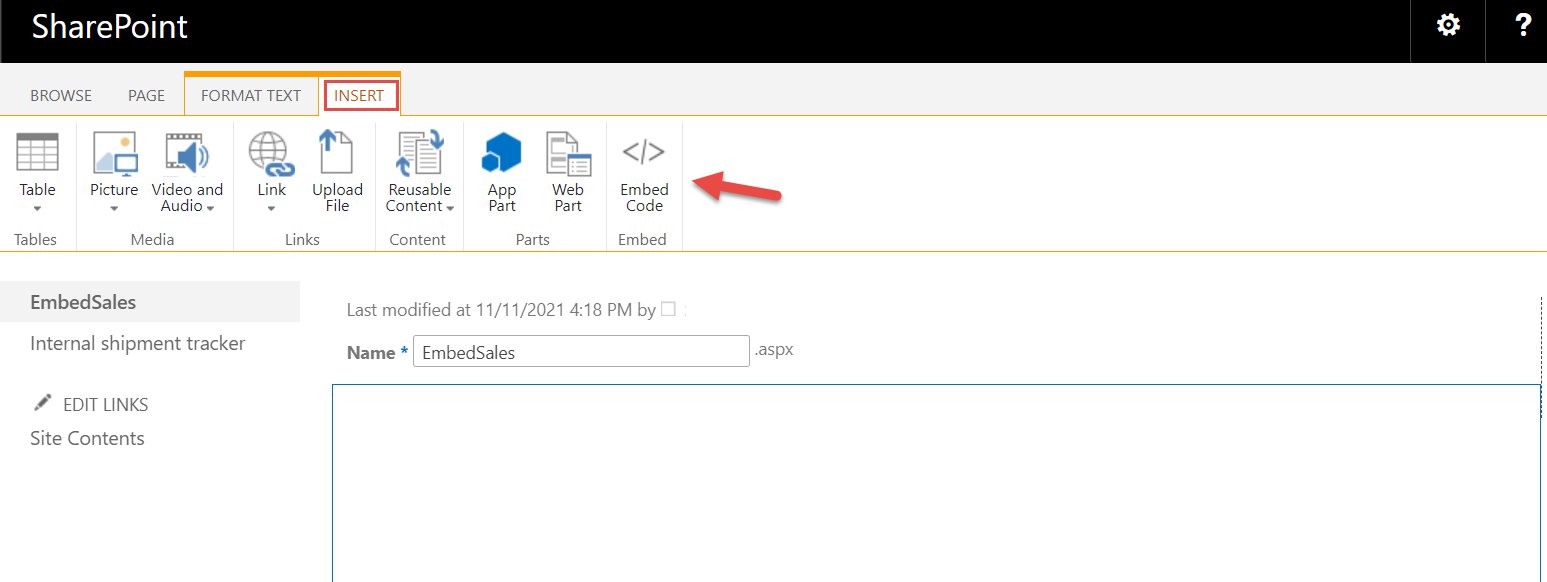Click into the Name text field
The width and height of the screenshot is (1547, 582).
tap(581, 352)
